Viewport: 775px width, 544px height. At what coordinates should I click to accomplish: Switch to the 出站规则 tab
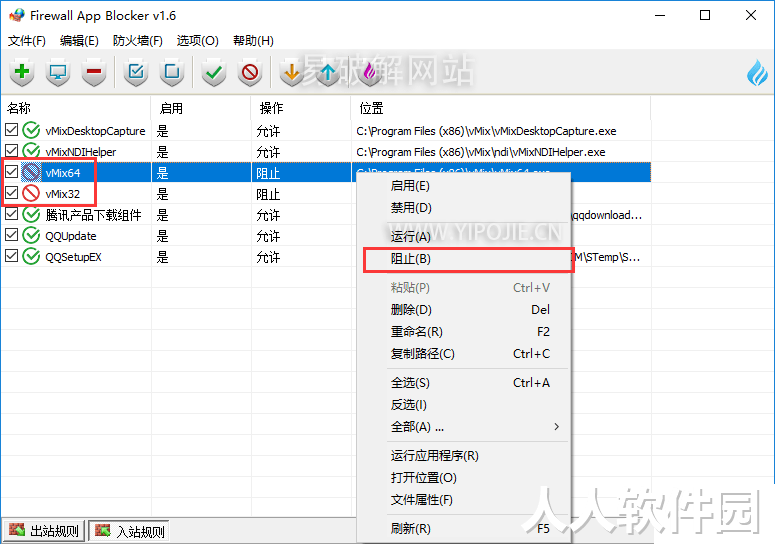(x=43, y=531)
